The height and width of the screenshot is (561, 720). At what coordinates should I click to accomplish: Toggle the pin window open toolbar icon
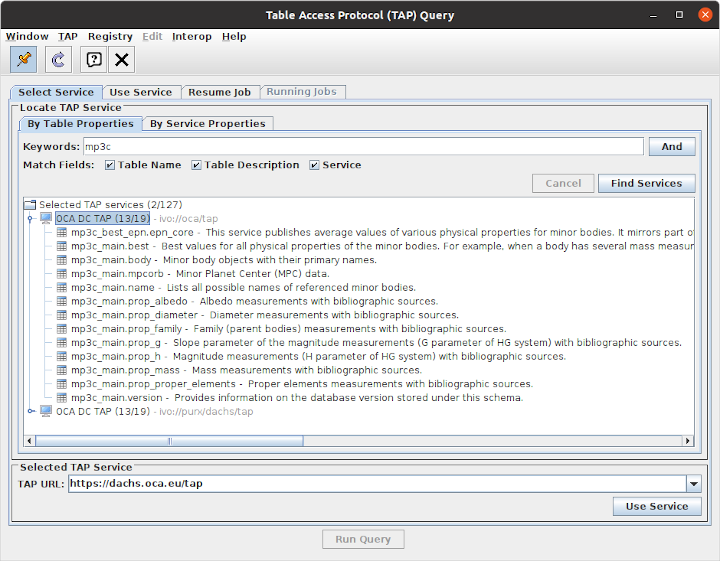coord(24,60)
